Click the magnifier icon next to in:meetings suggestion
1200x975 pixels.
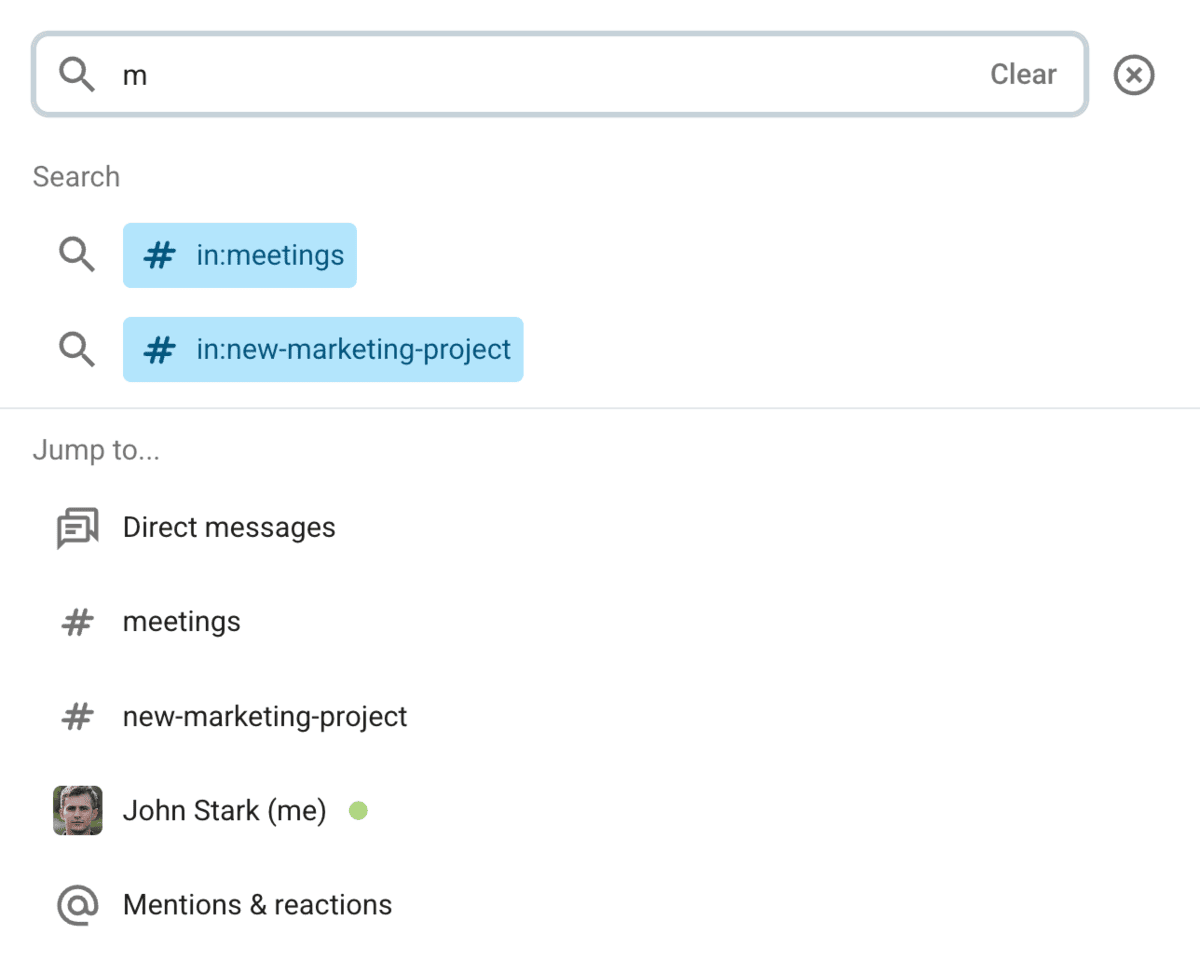(77, 255)
